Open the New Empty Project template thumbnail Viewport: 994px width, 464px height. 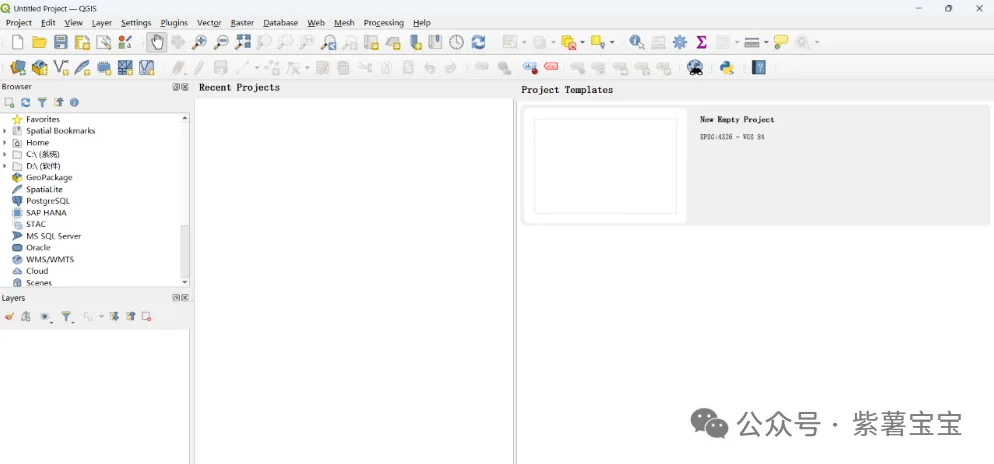pos(604,165)
